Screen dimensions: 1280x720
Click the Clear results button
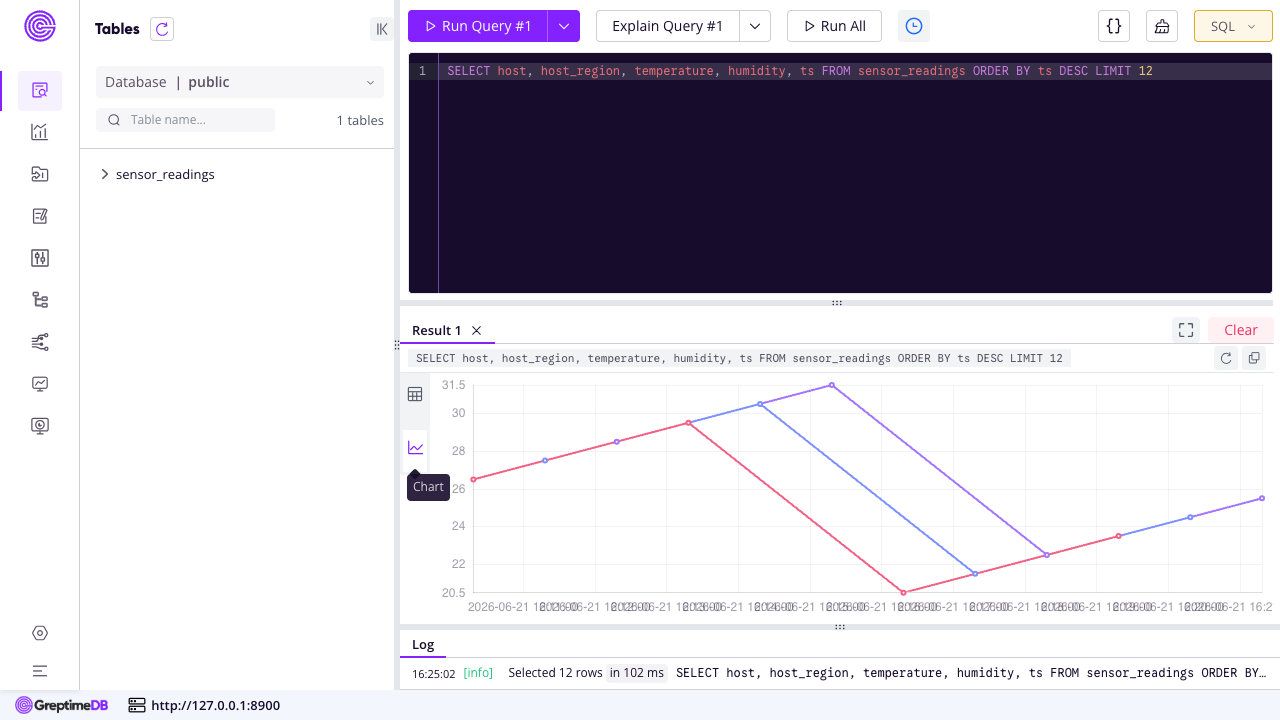tap(1241, 330)
